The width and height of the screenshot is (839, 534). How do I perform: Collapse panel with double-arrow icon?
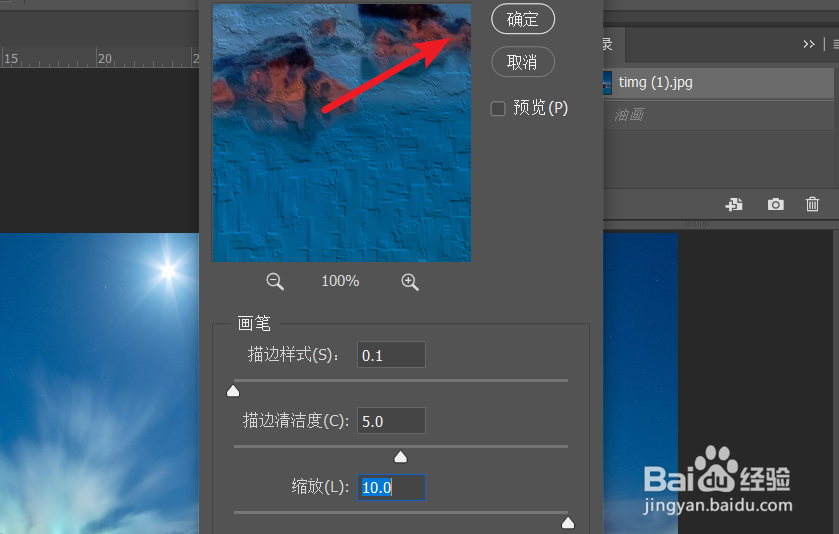[809, 44]
